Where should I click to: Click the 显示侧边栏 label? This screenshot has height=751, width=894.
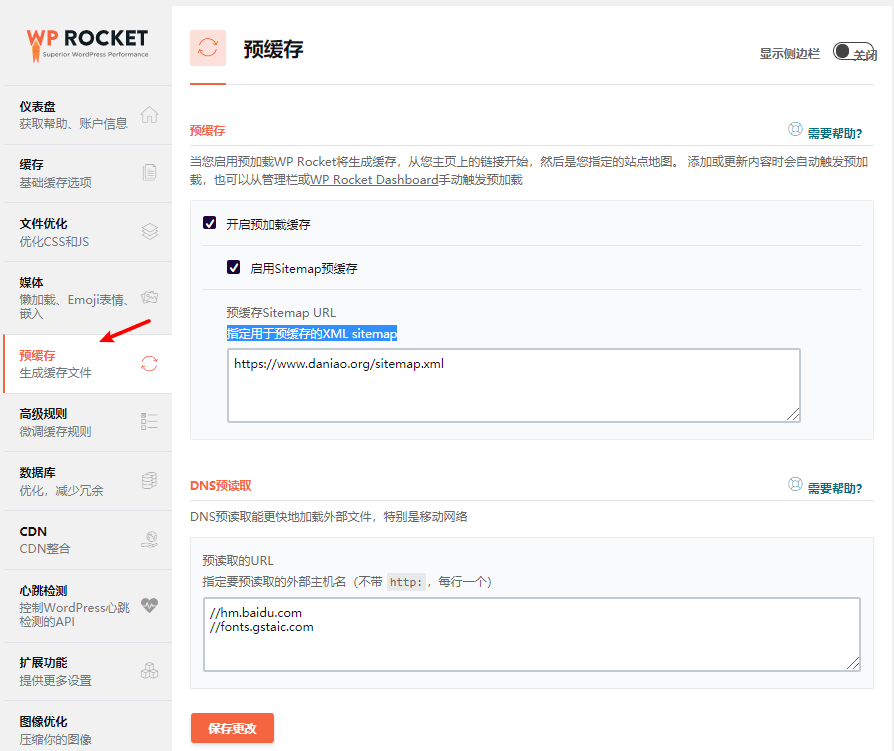790,54
